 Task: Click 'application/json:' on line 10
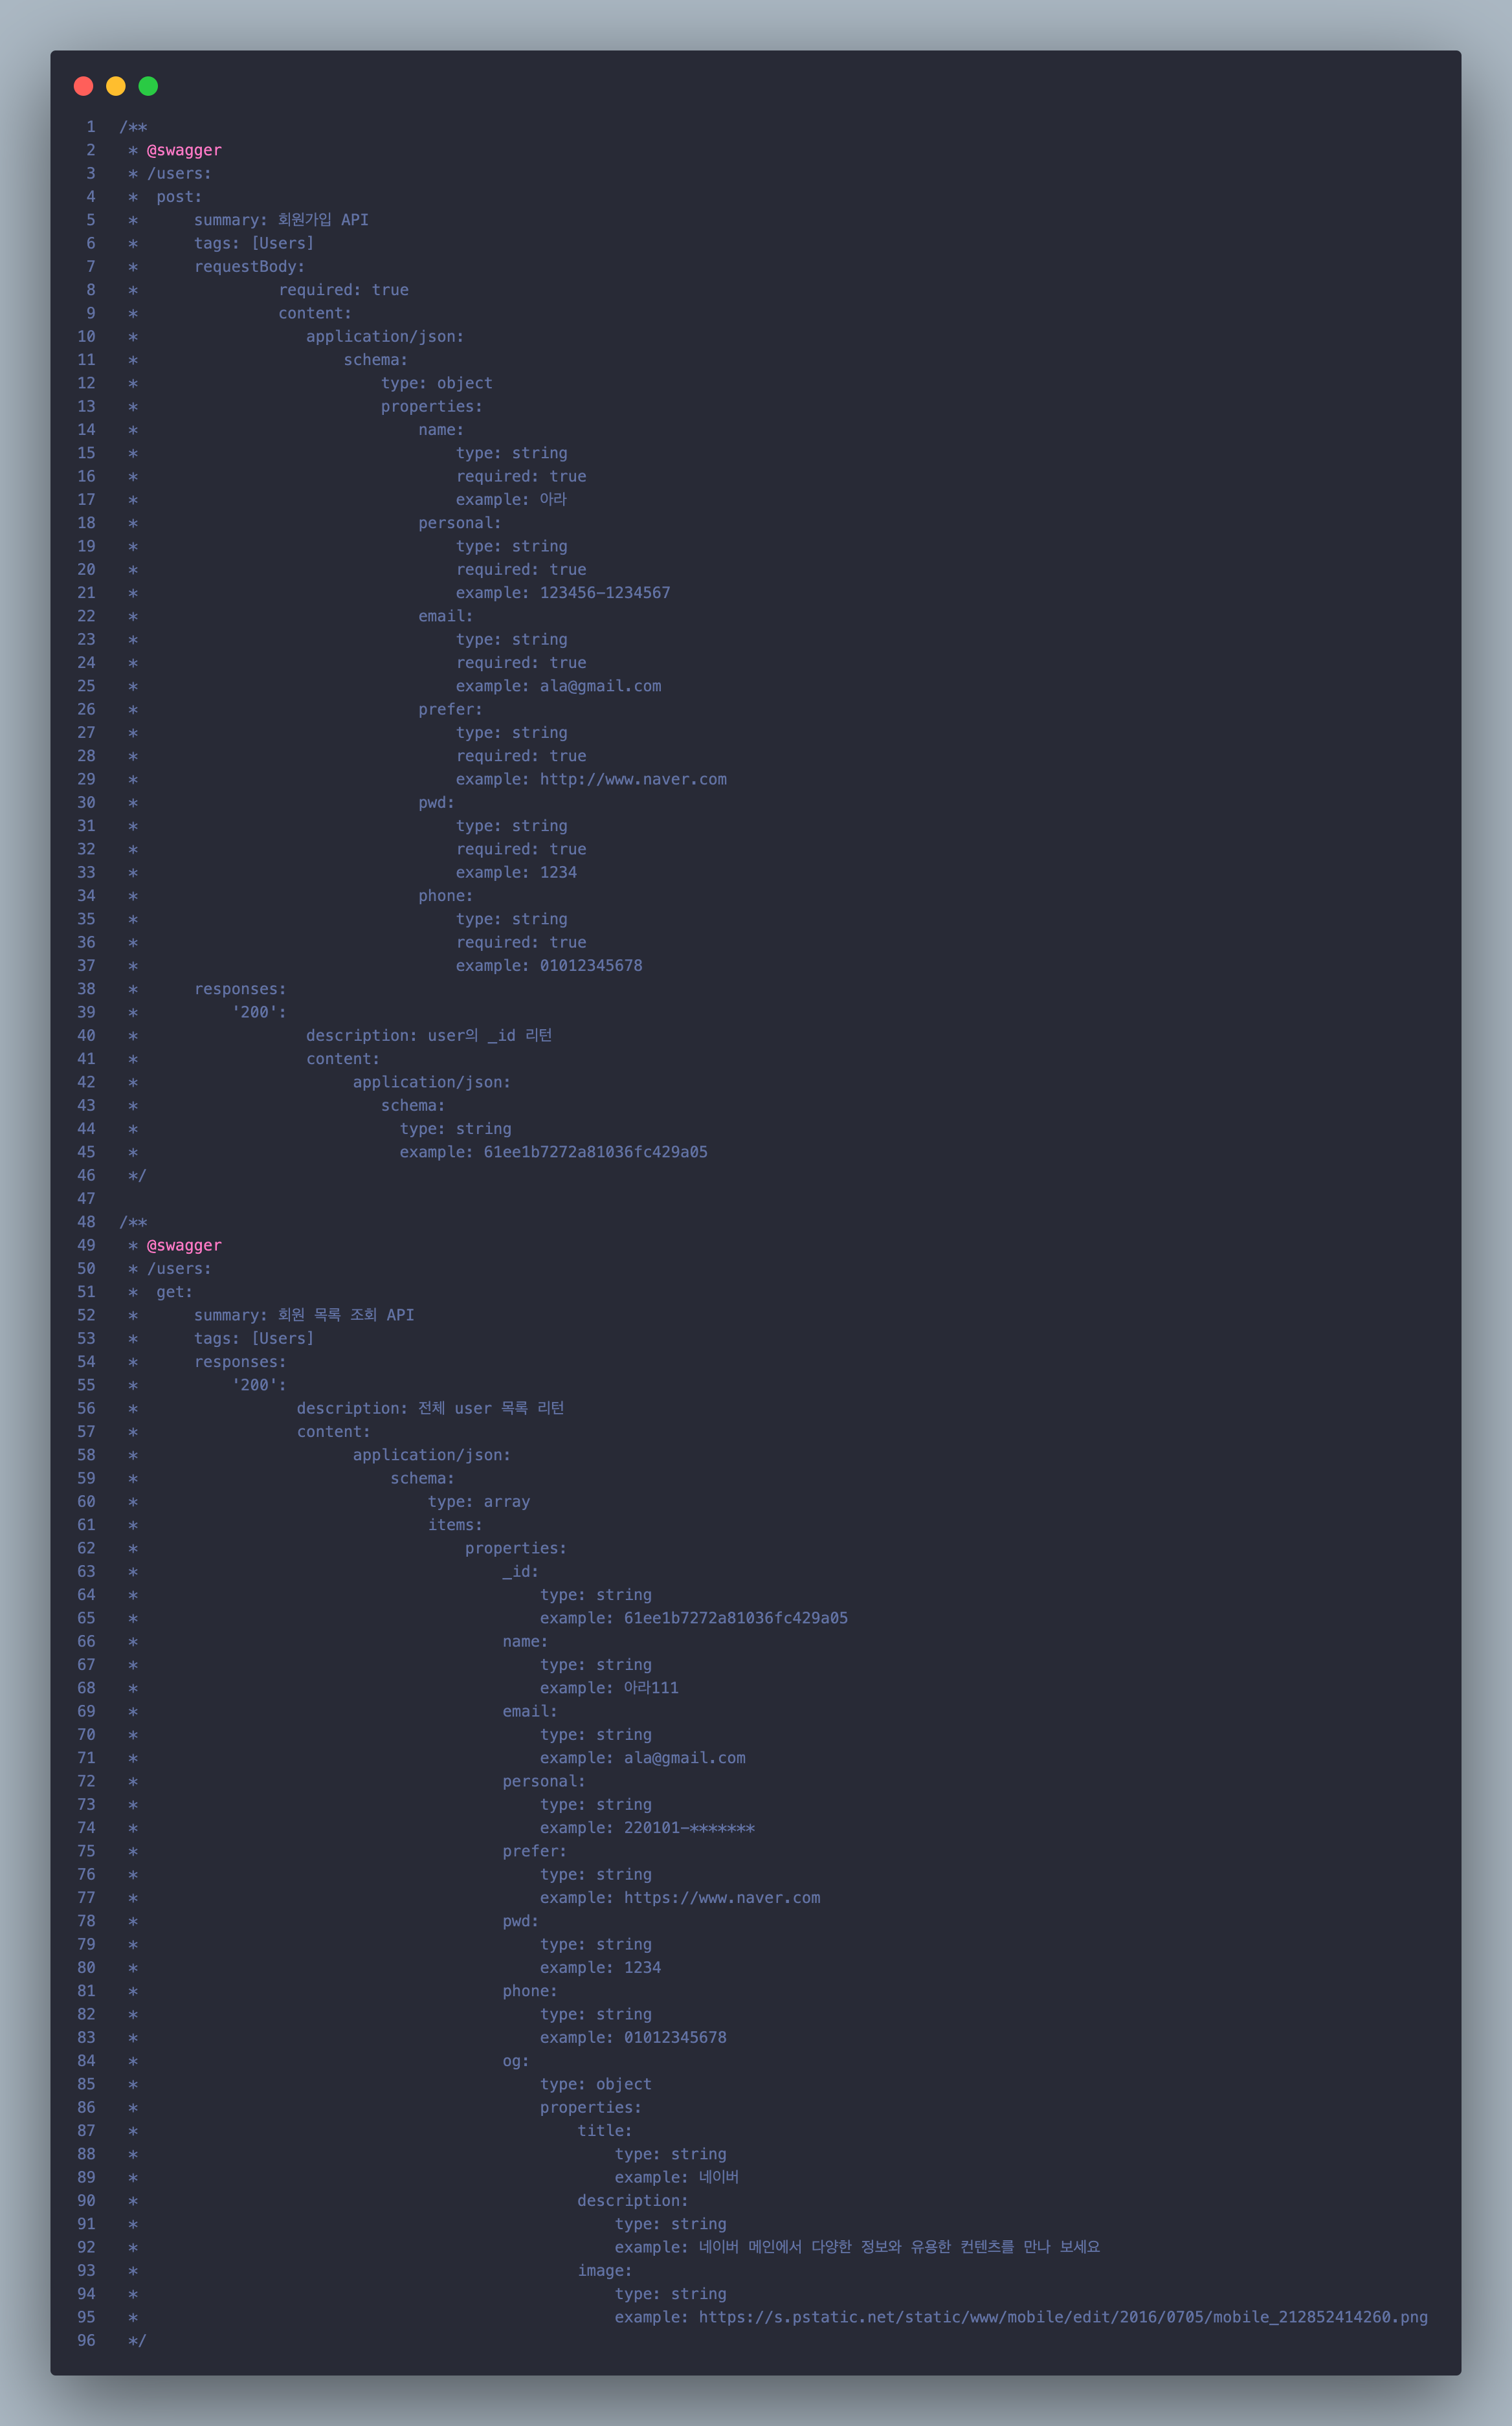pyautogui.click(x=385, y=337)
